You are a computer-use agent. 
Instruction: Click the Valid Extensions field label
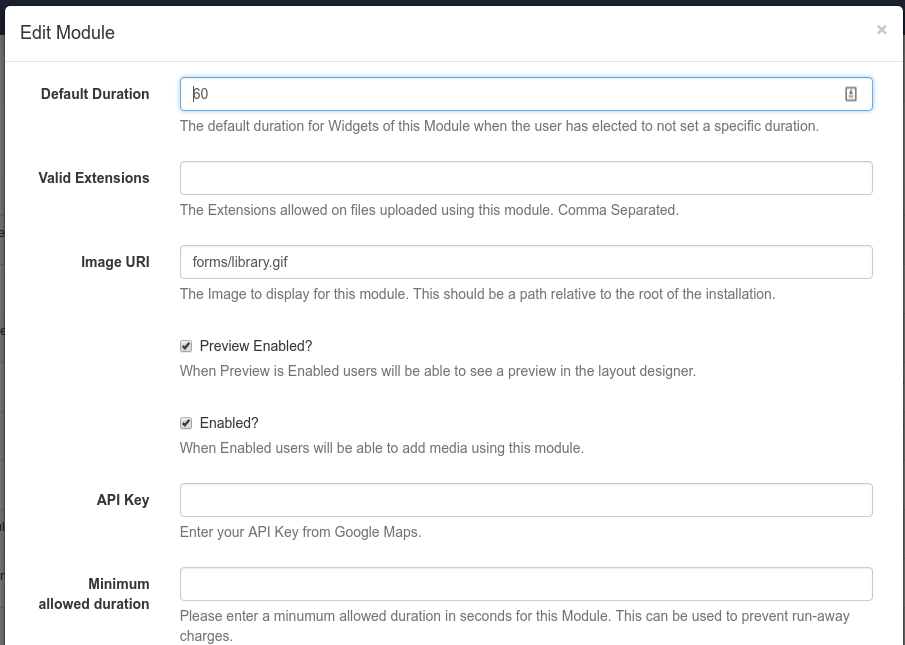point(95,177)
